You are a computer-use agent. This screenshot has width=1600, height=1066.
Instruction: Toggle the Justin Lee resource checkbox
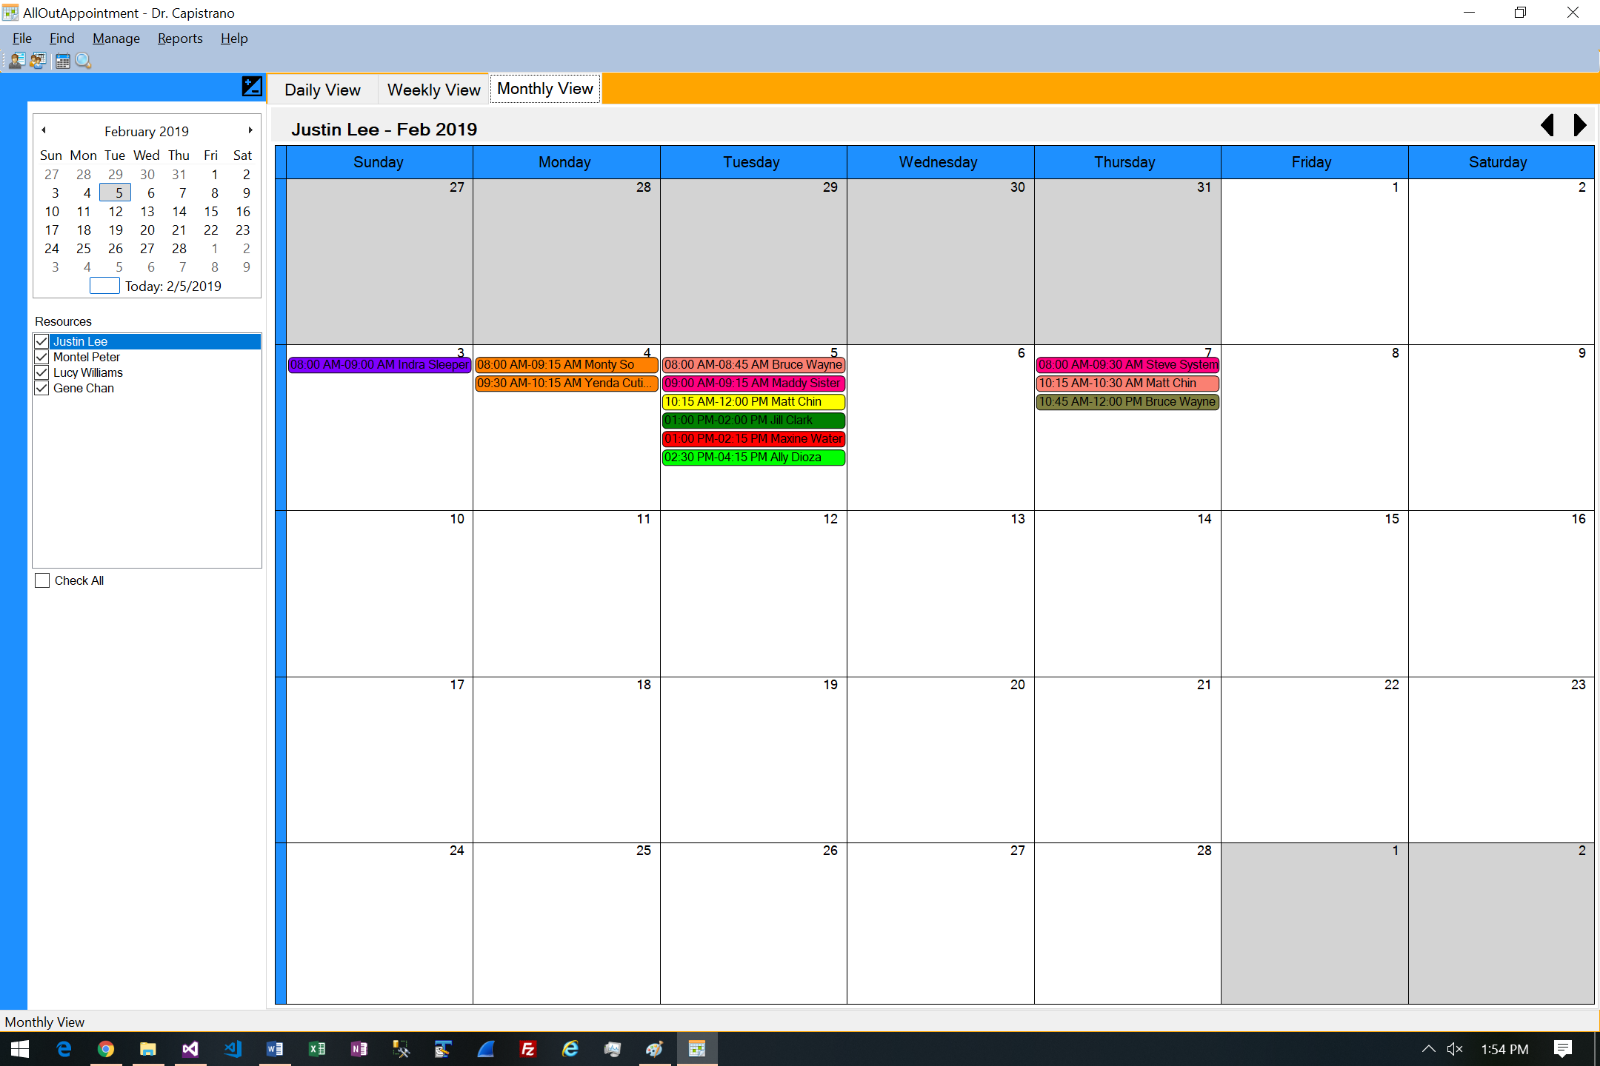(x=42, y=342)
